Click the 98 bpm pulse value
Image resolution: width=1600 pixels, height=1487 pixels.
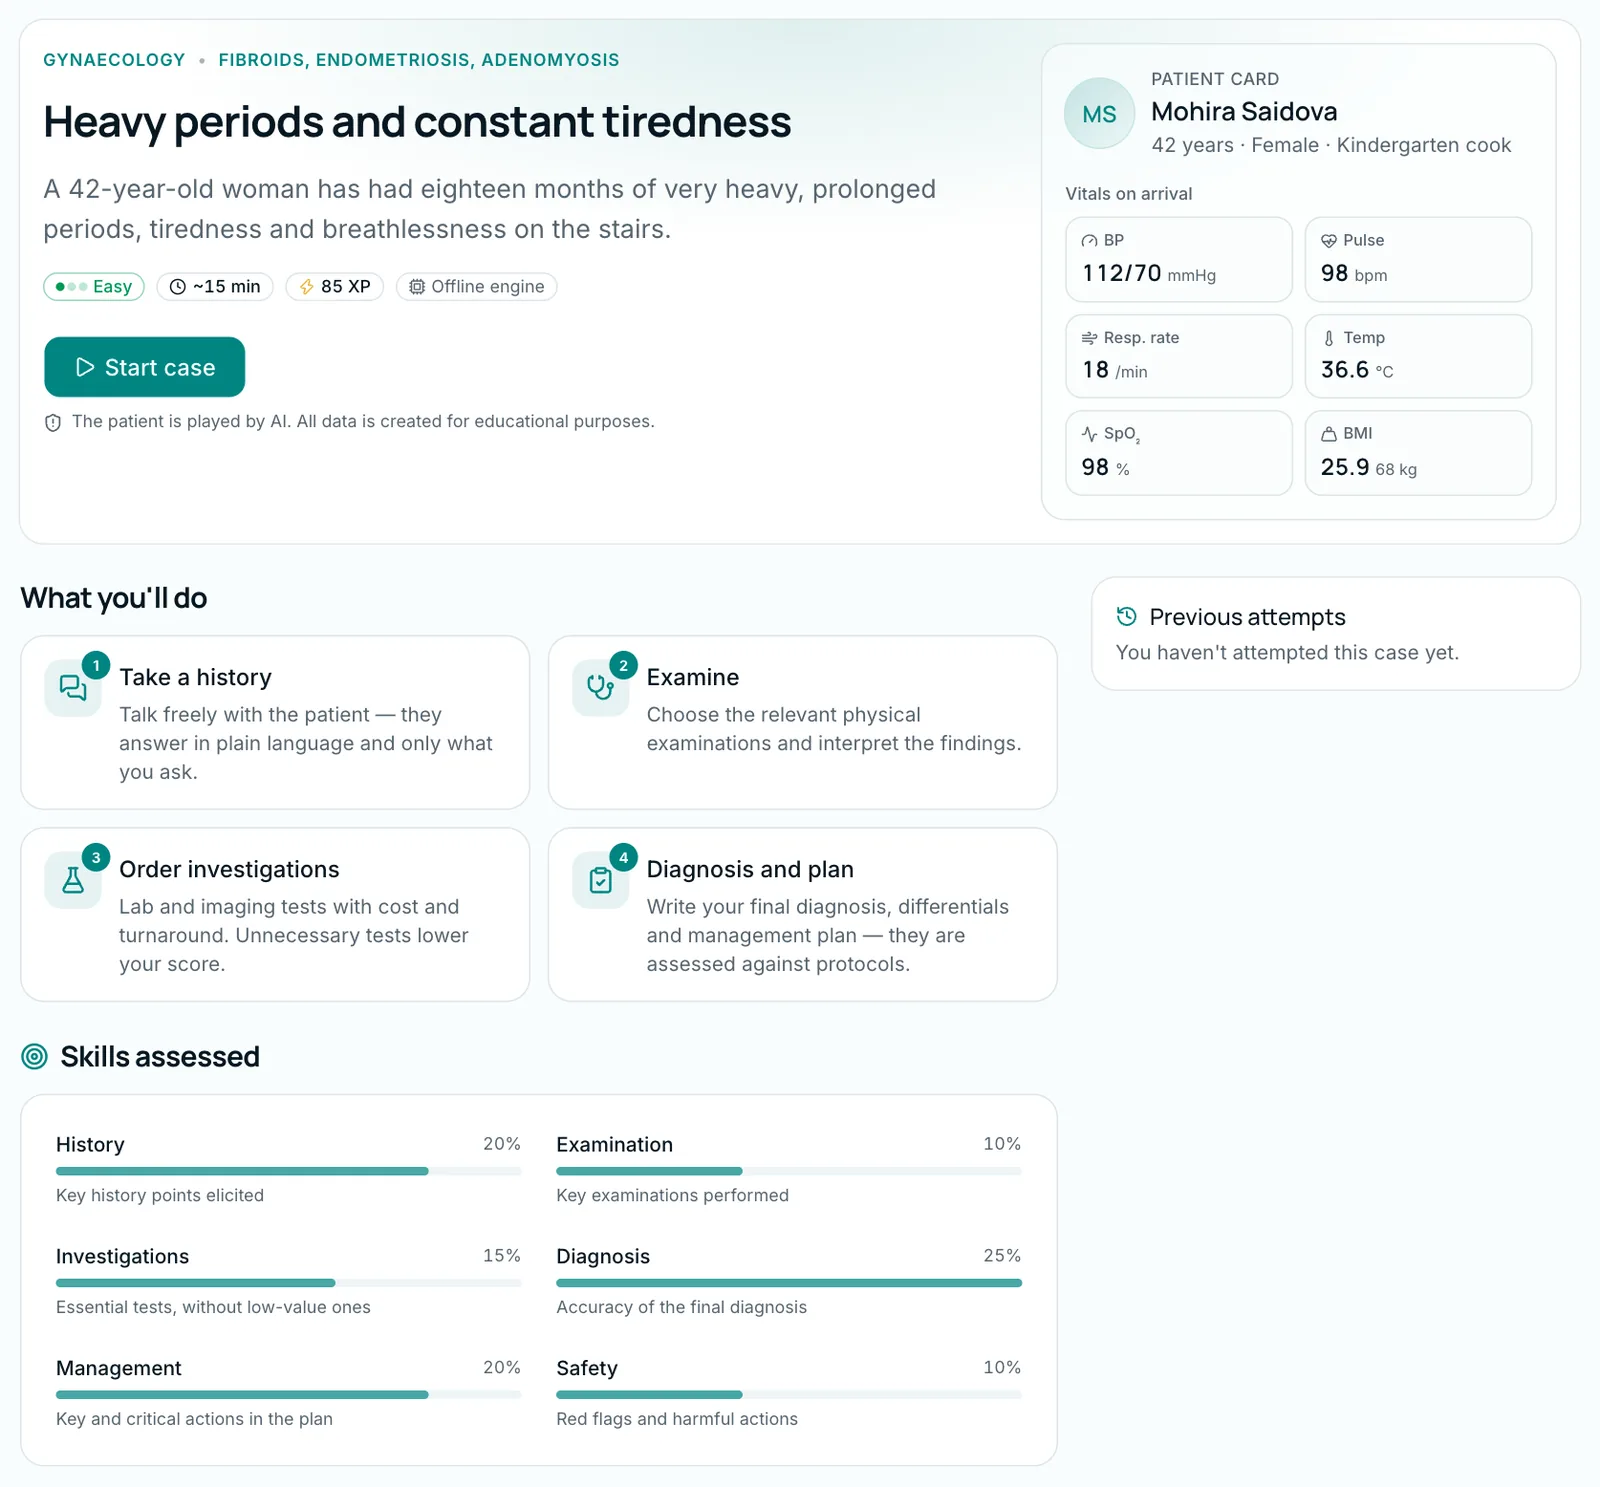[x=1354, y=274]
